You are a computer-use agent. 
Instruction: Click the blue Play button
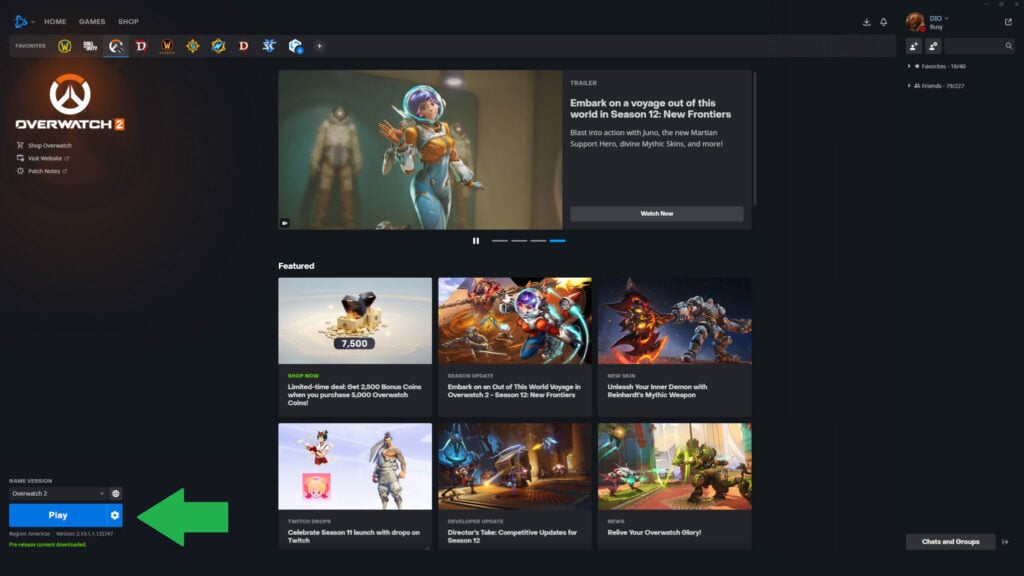(x=60, y=515)
